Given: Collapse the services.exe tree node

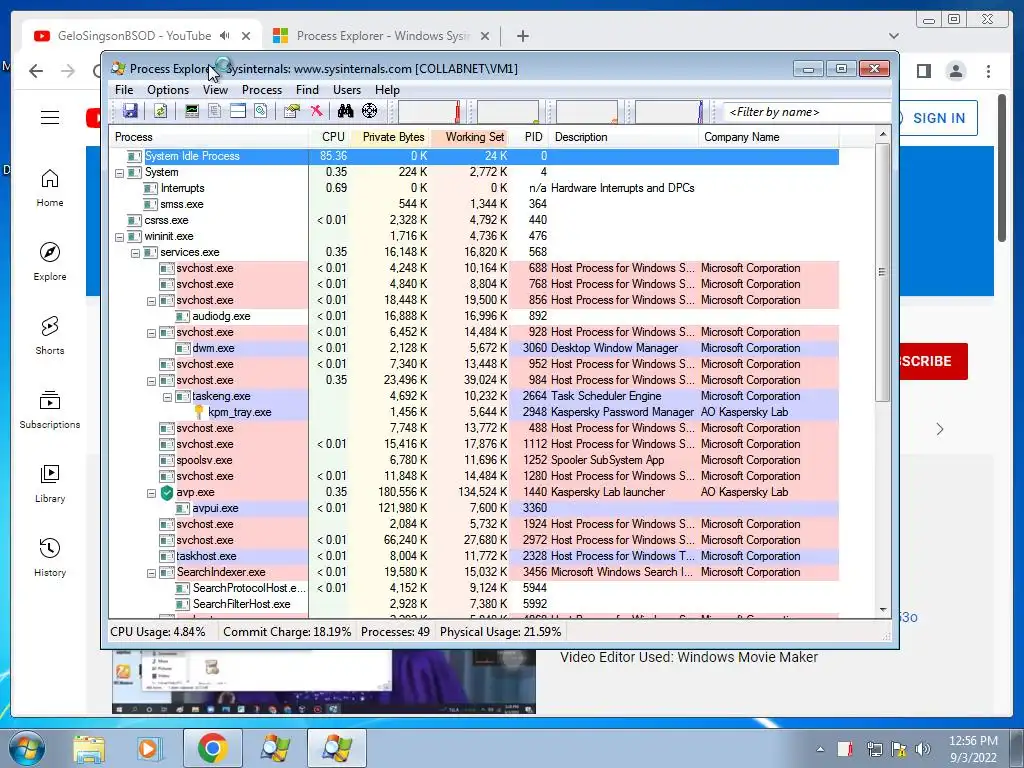Looking at the screenshot, I should coord(135,253).
